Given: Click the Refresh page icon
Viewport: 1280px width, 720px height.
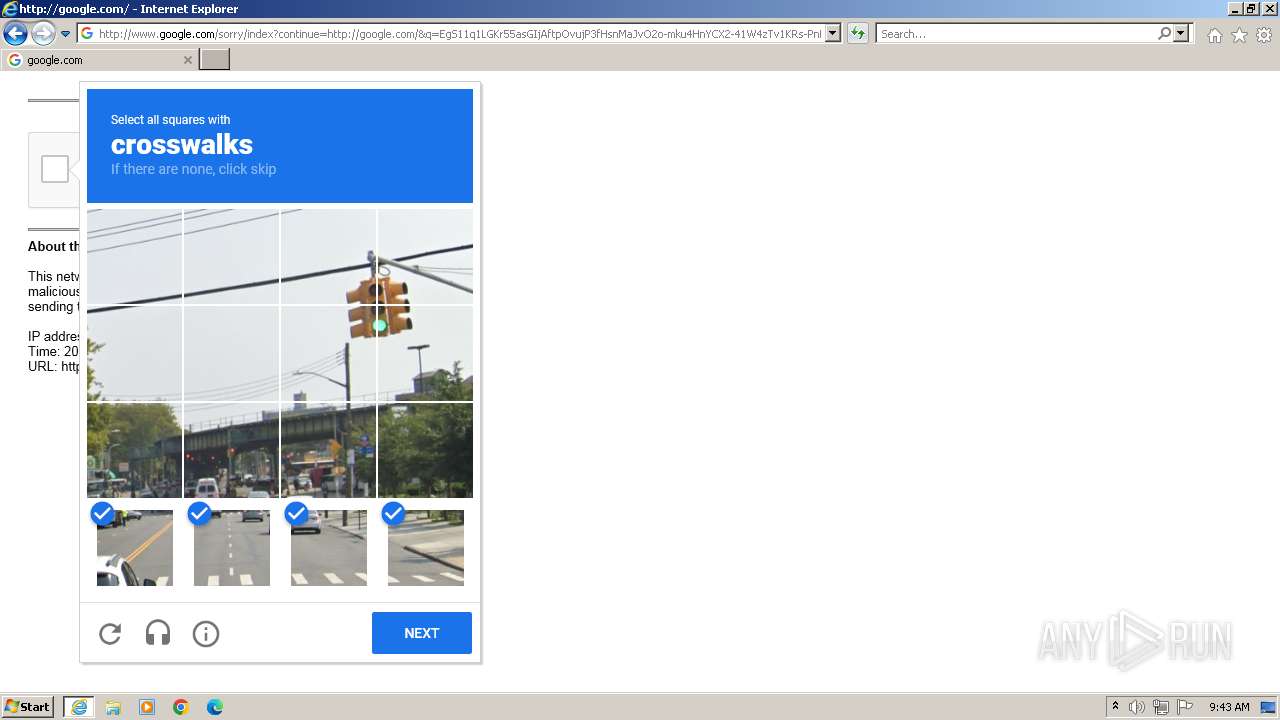Looking at the screenshot, I should 858,34.
